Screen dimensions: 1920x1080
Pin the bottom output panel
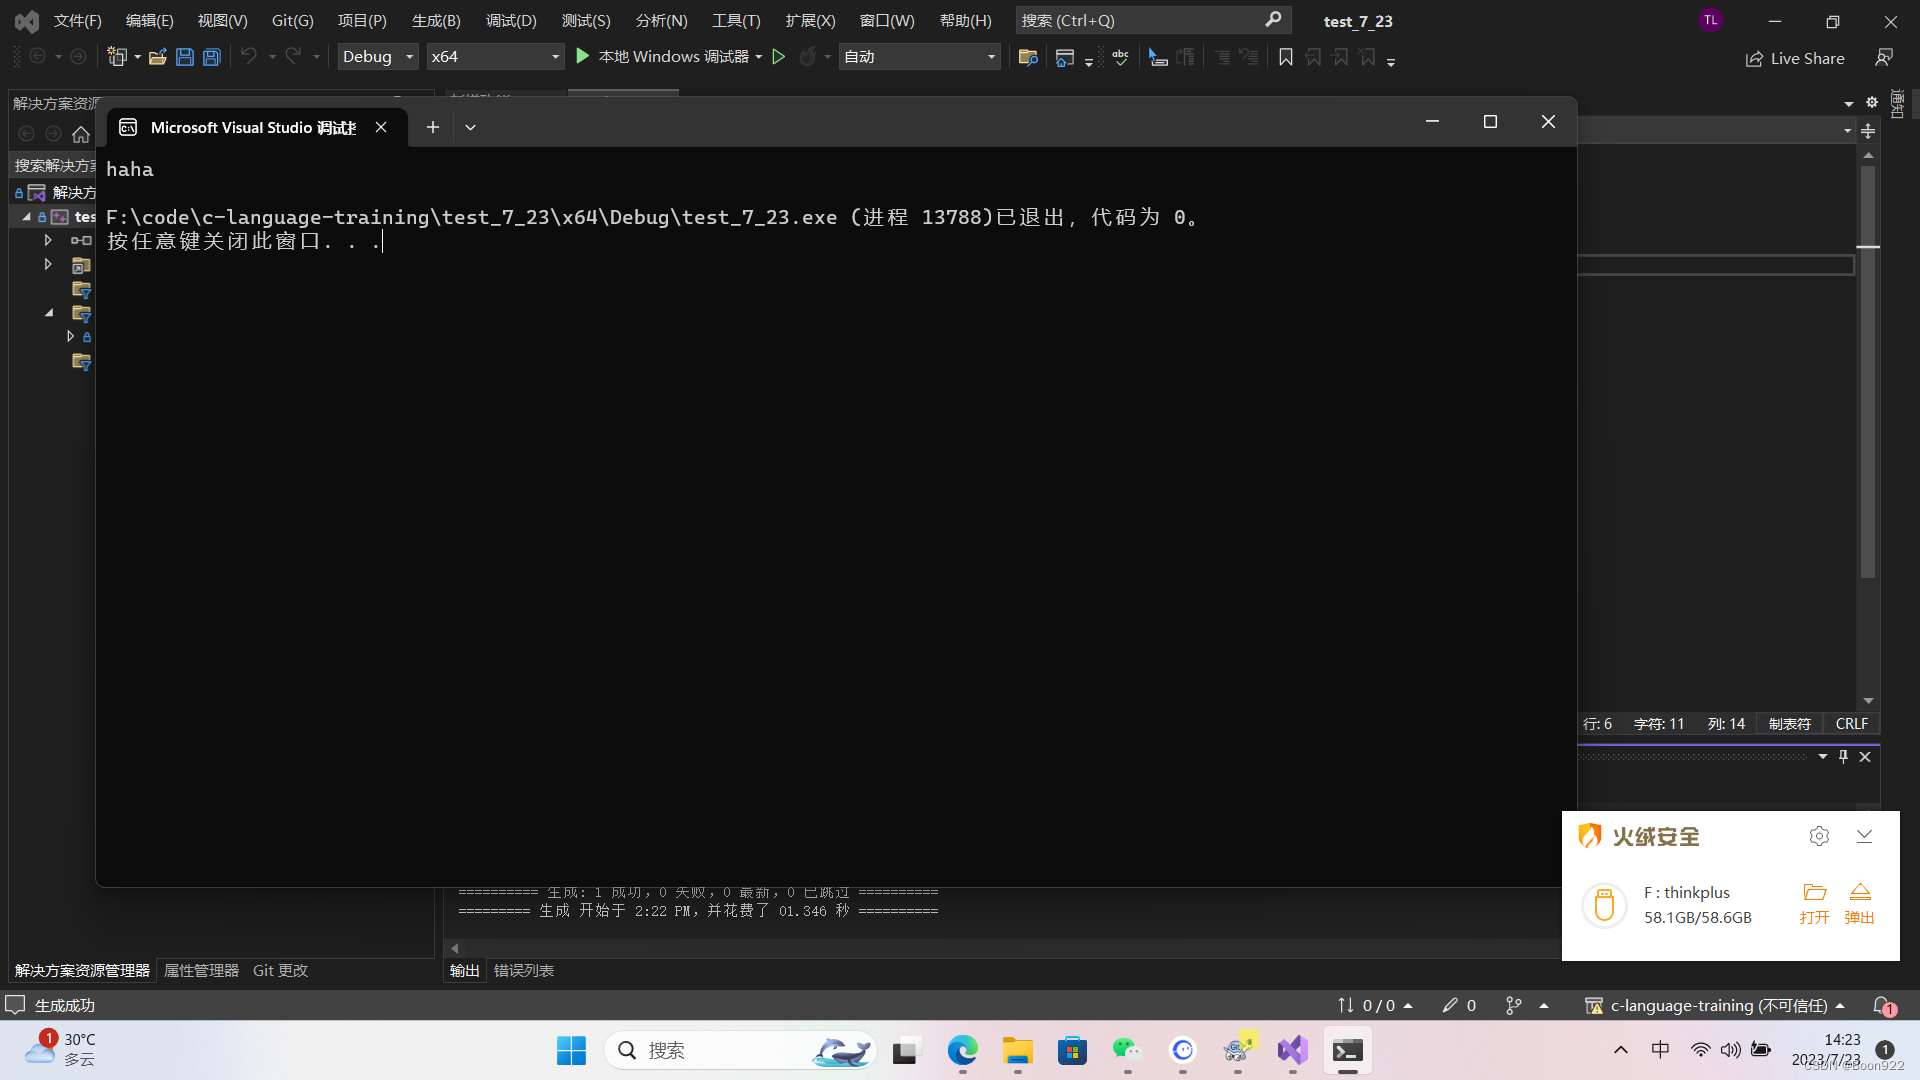coord(1843,756)
